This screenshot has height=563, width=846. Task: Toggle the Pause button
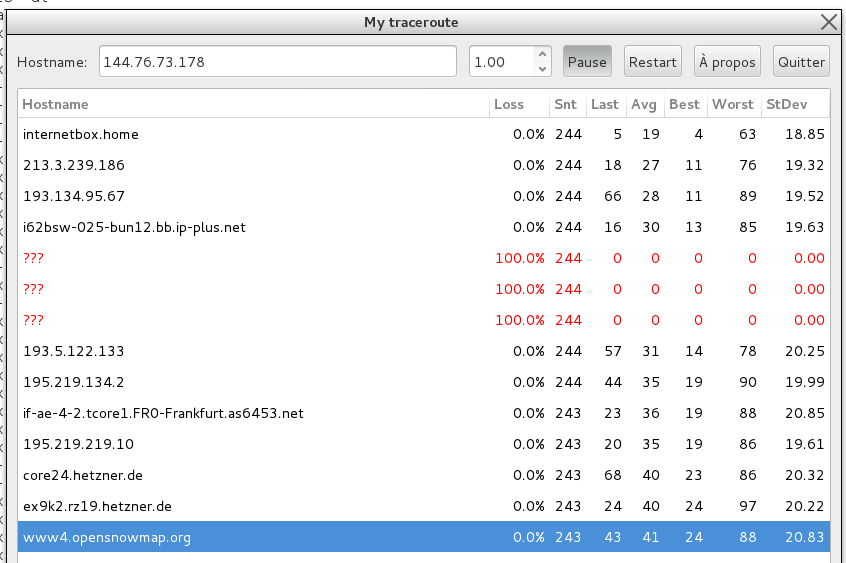587,62
